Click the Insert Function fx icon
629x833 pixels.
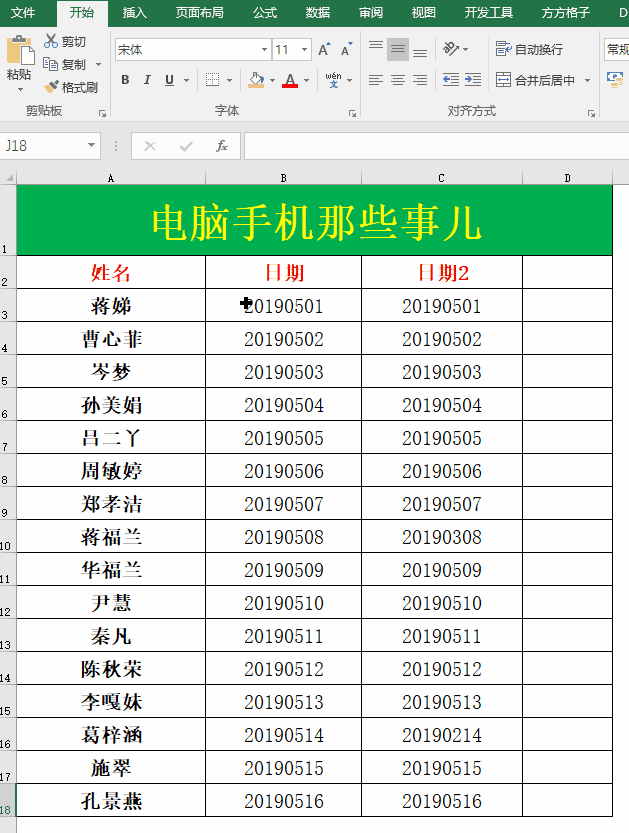click(222, 146)
